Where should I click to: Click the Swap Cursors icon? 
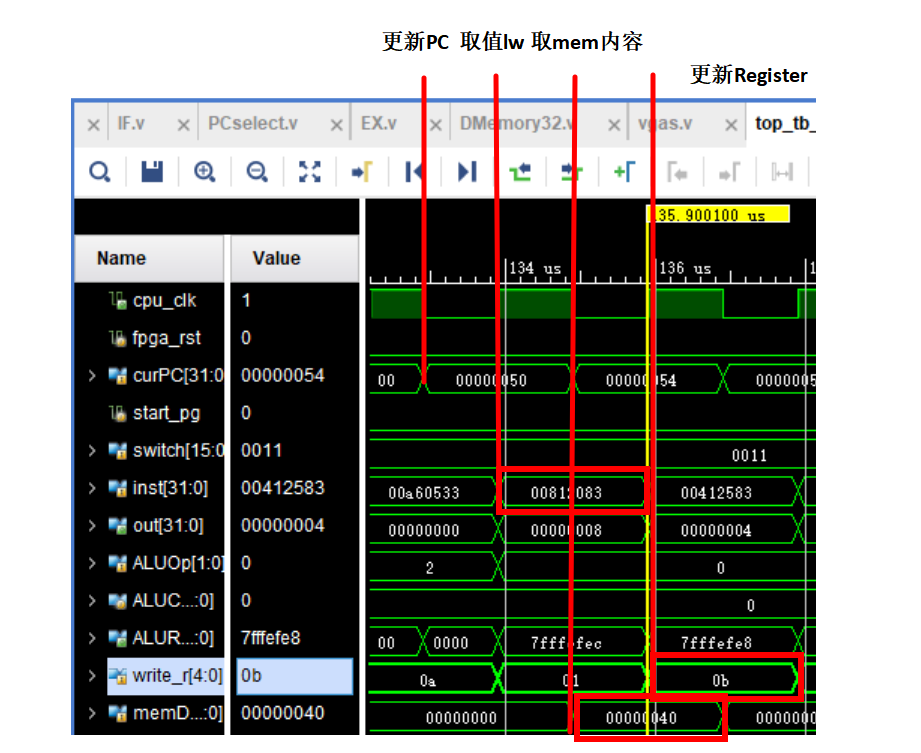coord(782,173)
